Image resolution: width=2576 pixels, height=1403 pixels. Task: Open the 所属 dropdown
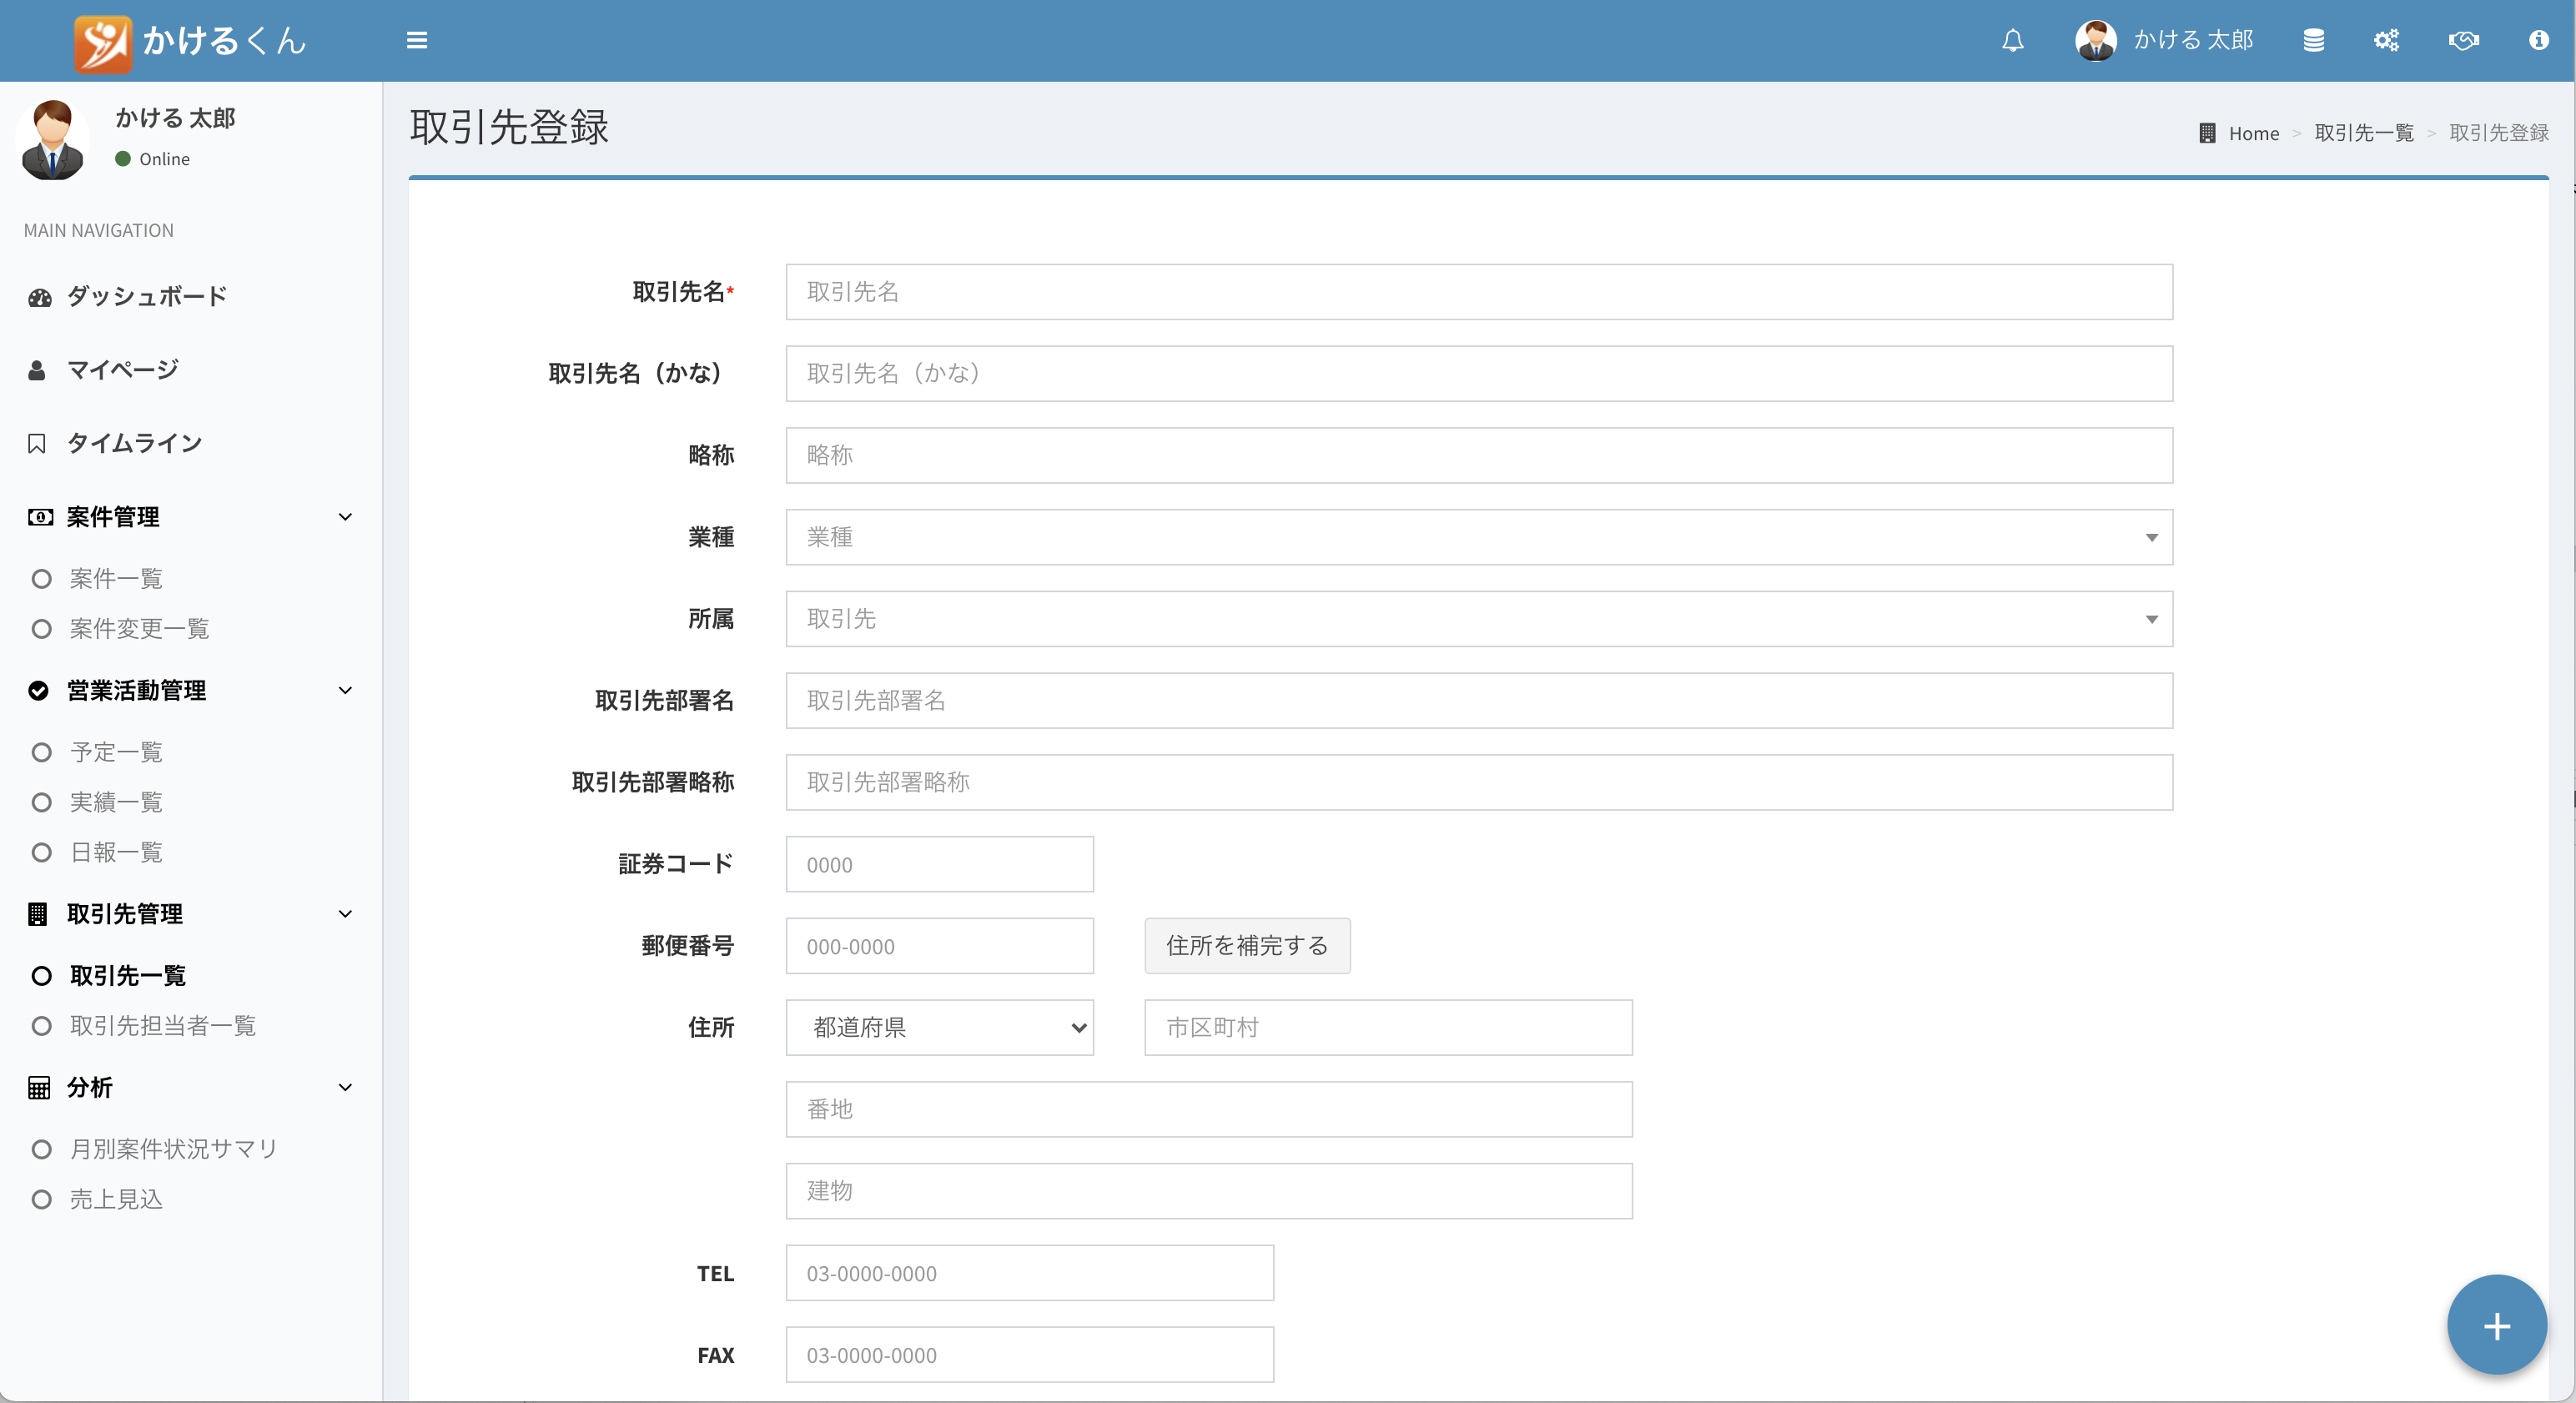point(1479,619)
